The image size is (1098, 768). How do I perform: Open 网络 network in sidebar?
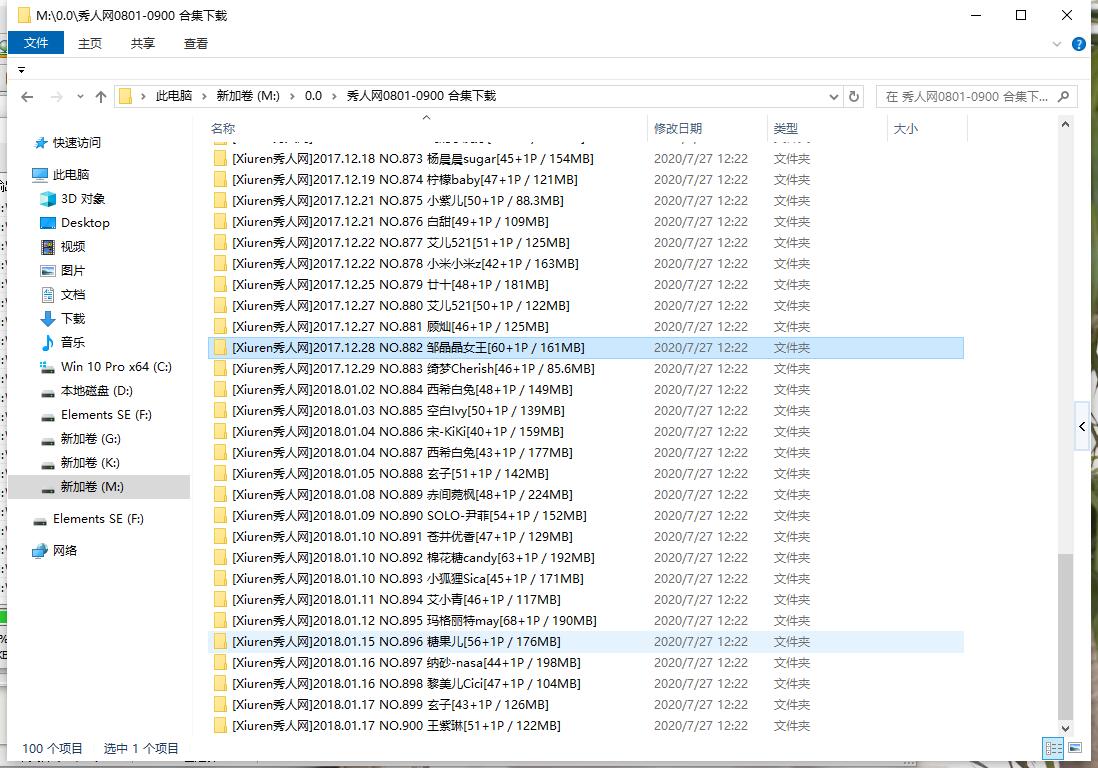55,550
